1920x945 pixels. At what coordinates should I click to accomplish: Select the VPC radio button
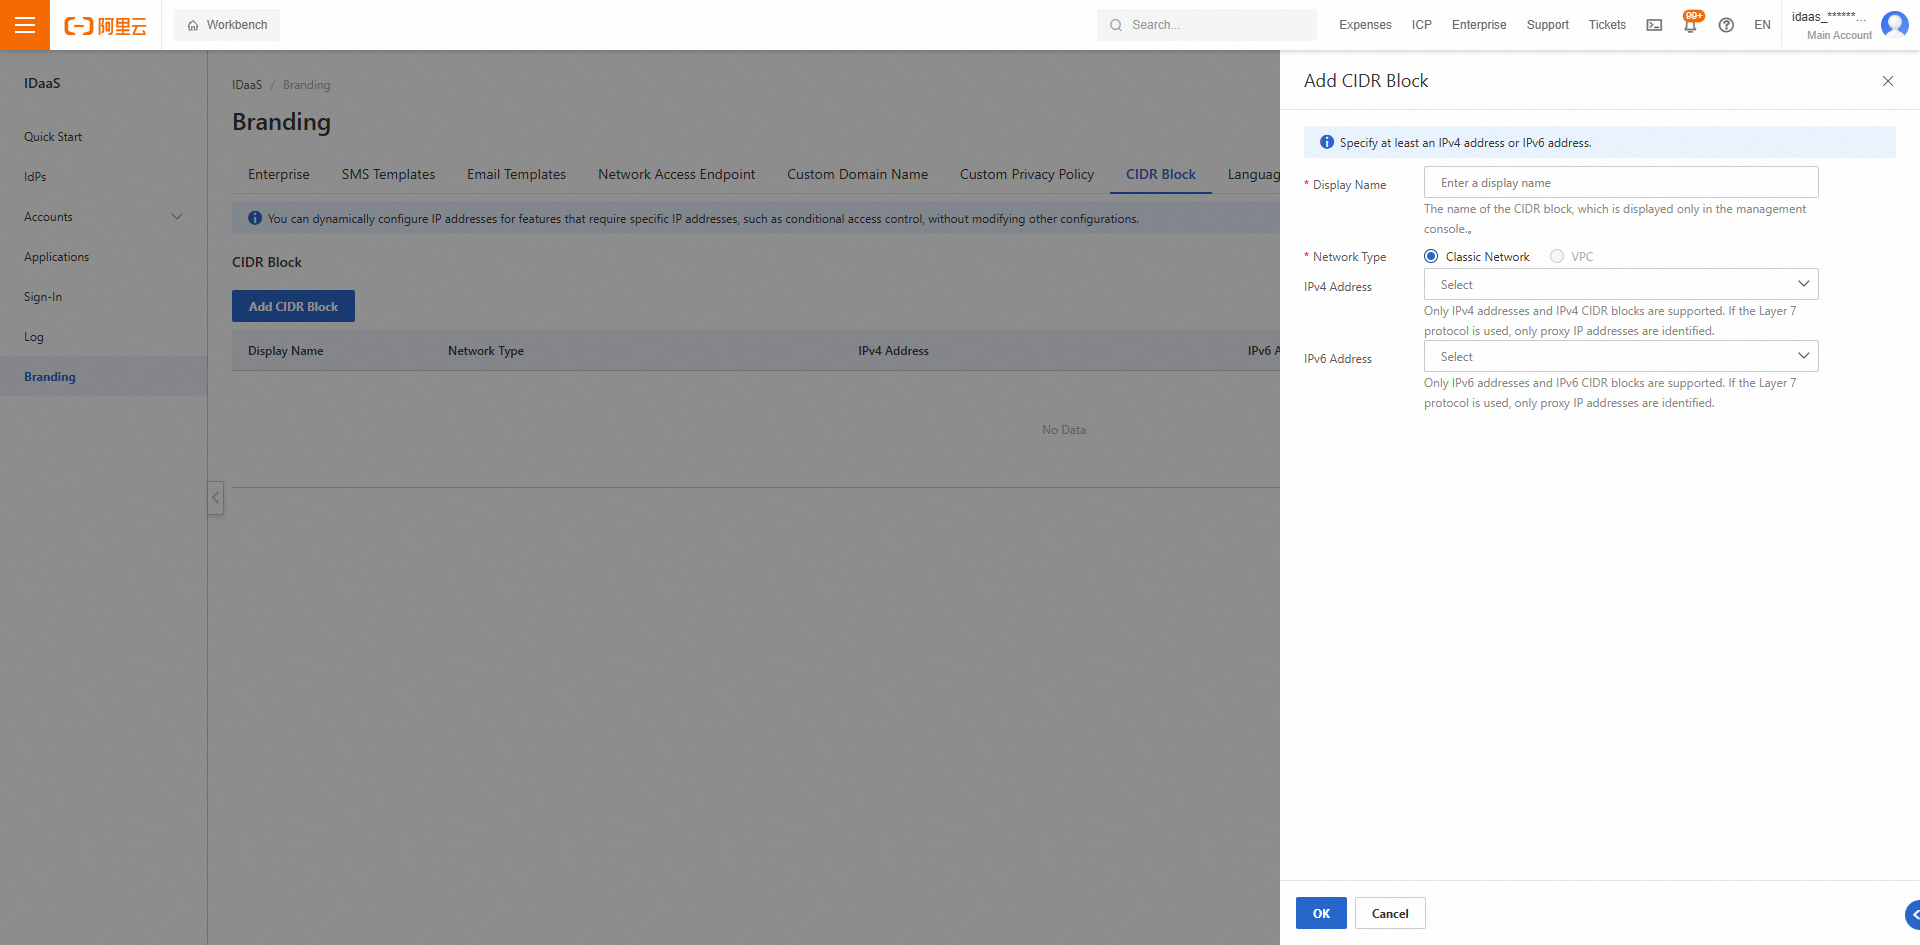[x=1556, y=256]
